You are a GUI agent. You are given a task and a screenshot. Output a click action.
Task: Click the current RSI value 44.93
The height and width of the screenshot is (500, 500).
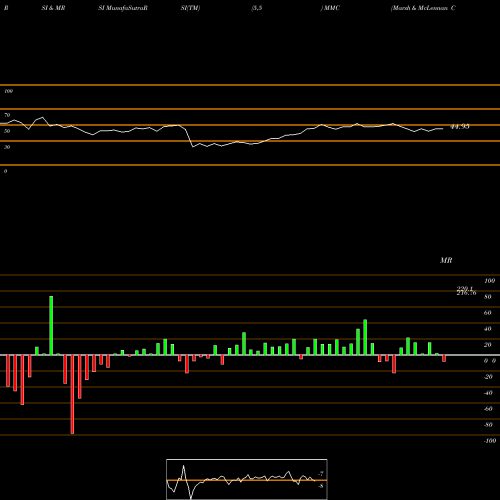(460, 127)
